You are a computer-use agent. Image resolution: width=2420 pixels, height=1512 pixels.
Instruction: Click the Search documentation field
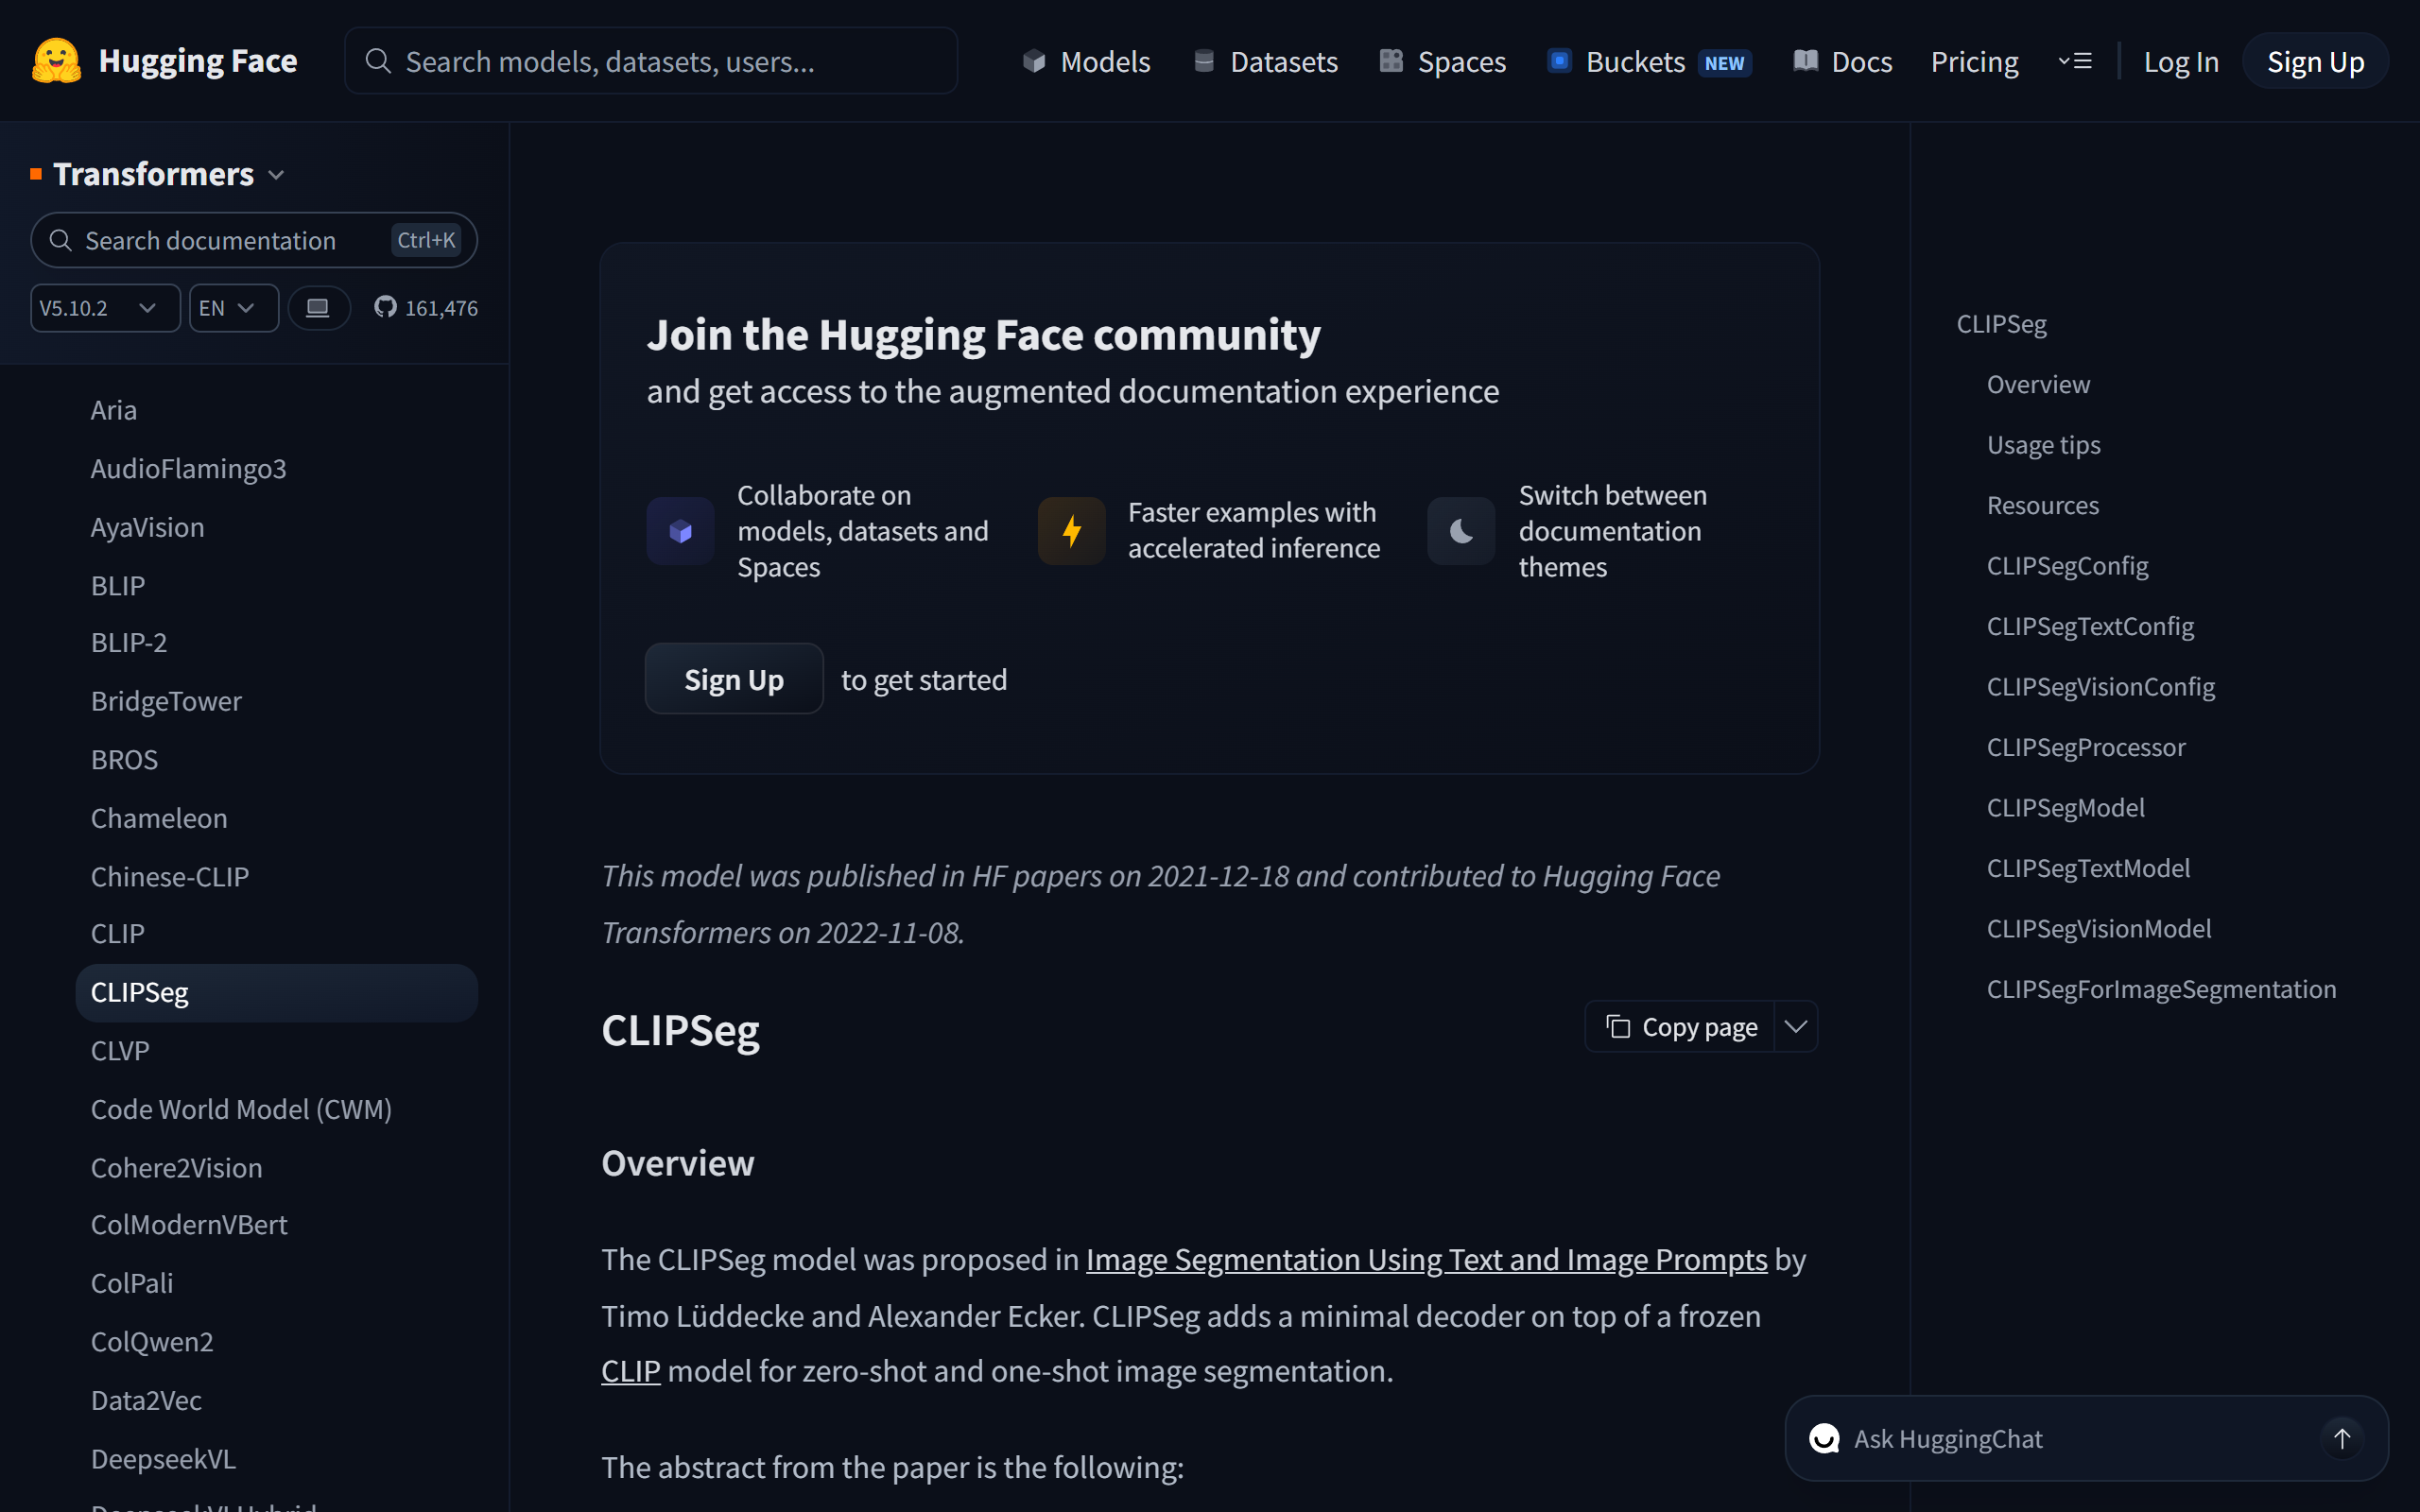pyautogui.click(x=254, y=240)
